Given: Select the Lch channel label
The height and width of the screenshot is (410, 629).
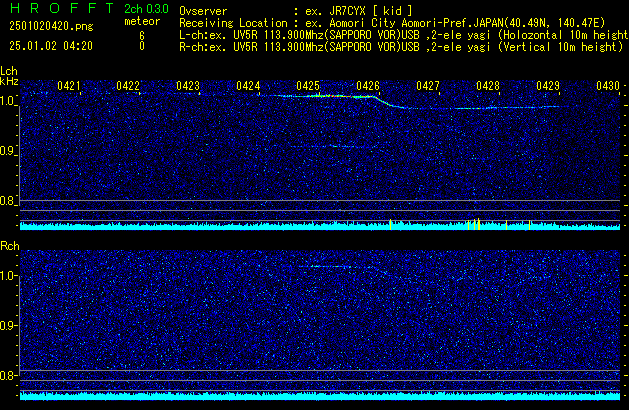Looking at the screenshot, I should 9,71.
